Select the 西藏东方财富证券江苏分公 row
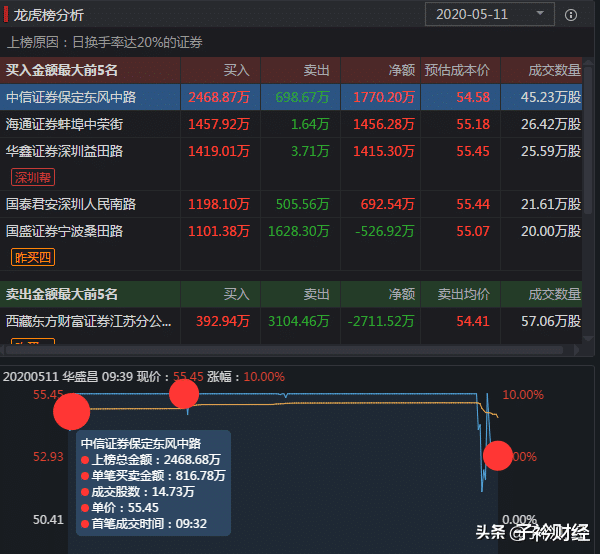 pos(291,325)
